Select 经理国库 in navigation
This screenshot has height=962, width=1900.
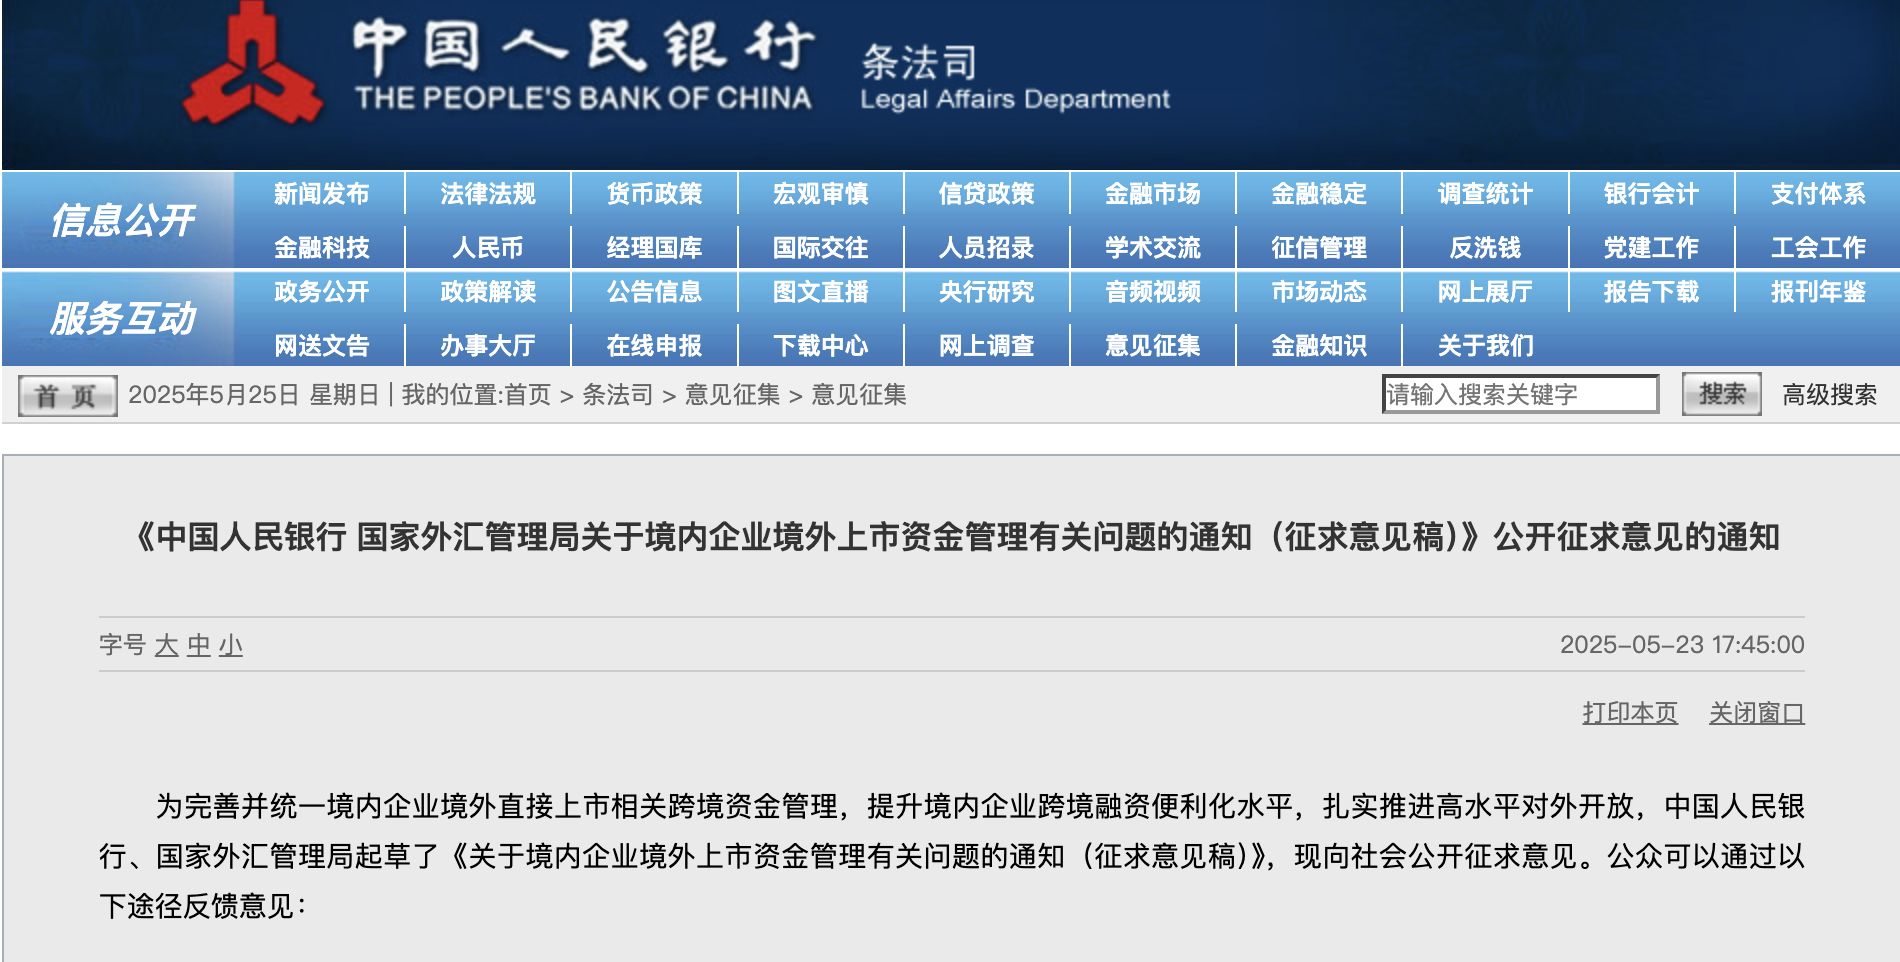click(x=654, y=247)
